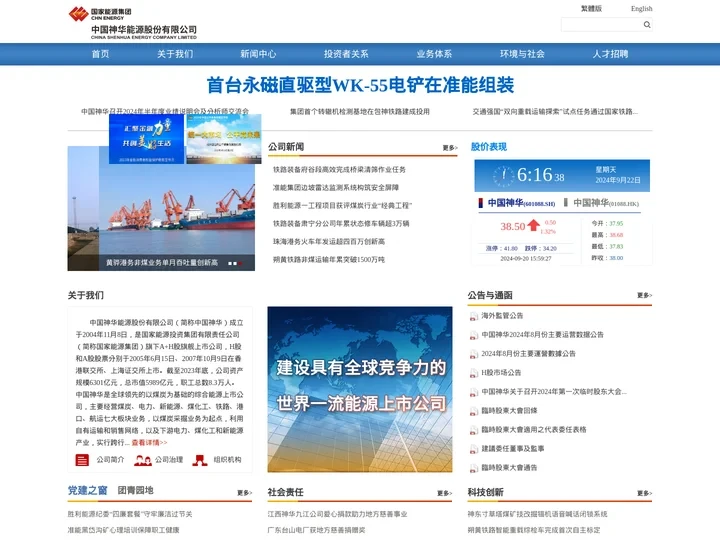720x540 pixels.
Task: Click 更多 next to 社会责任
Action: (444, 493)
